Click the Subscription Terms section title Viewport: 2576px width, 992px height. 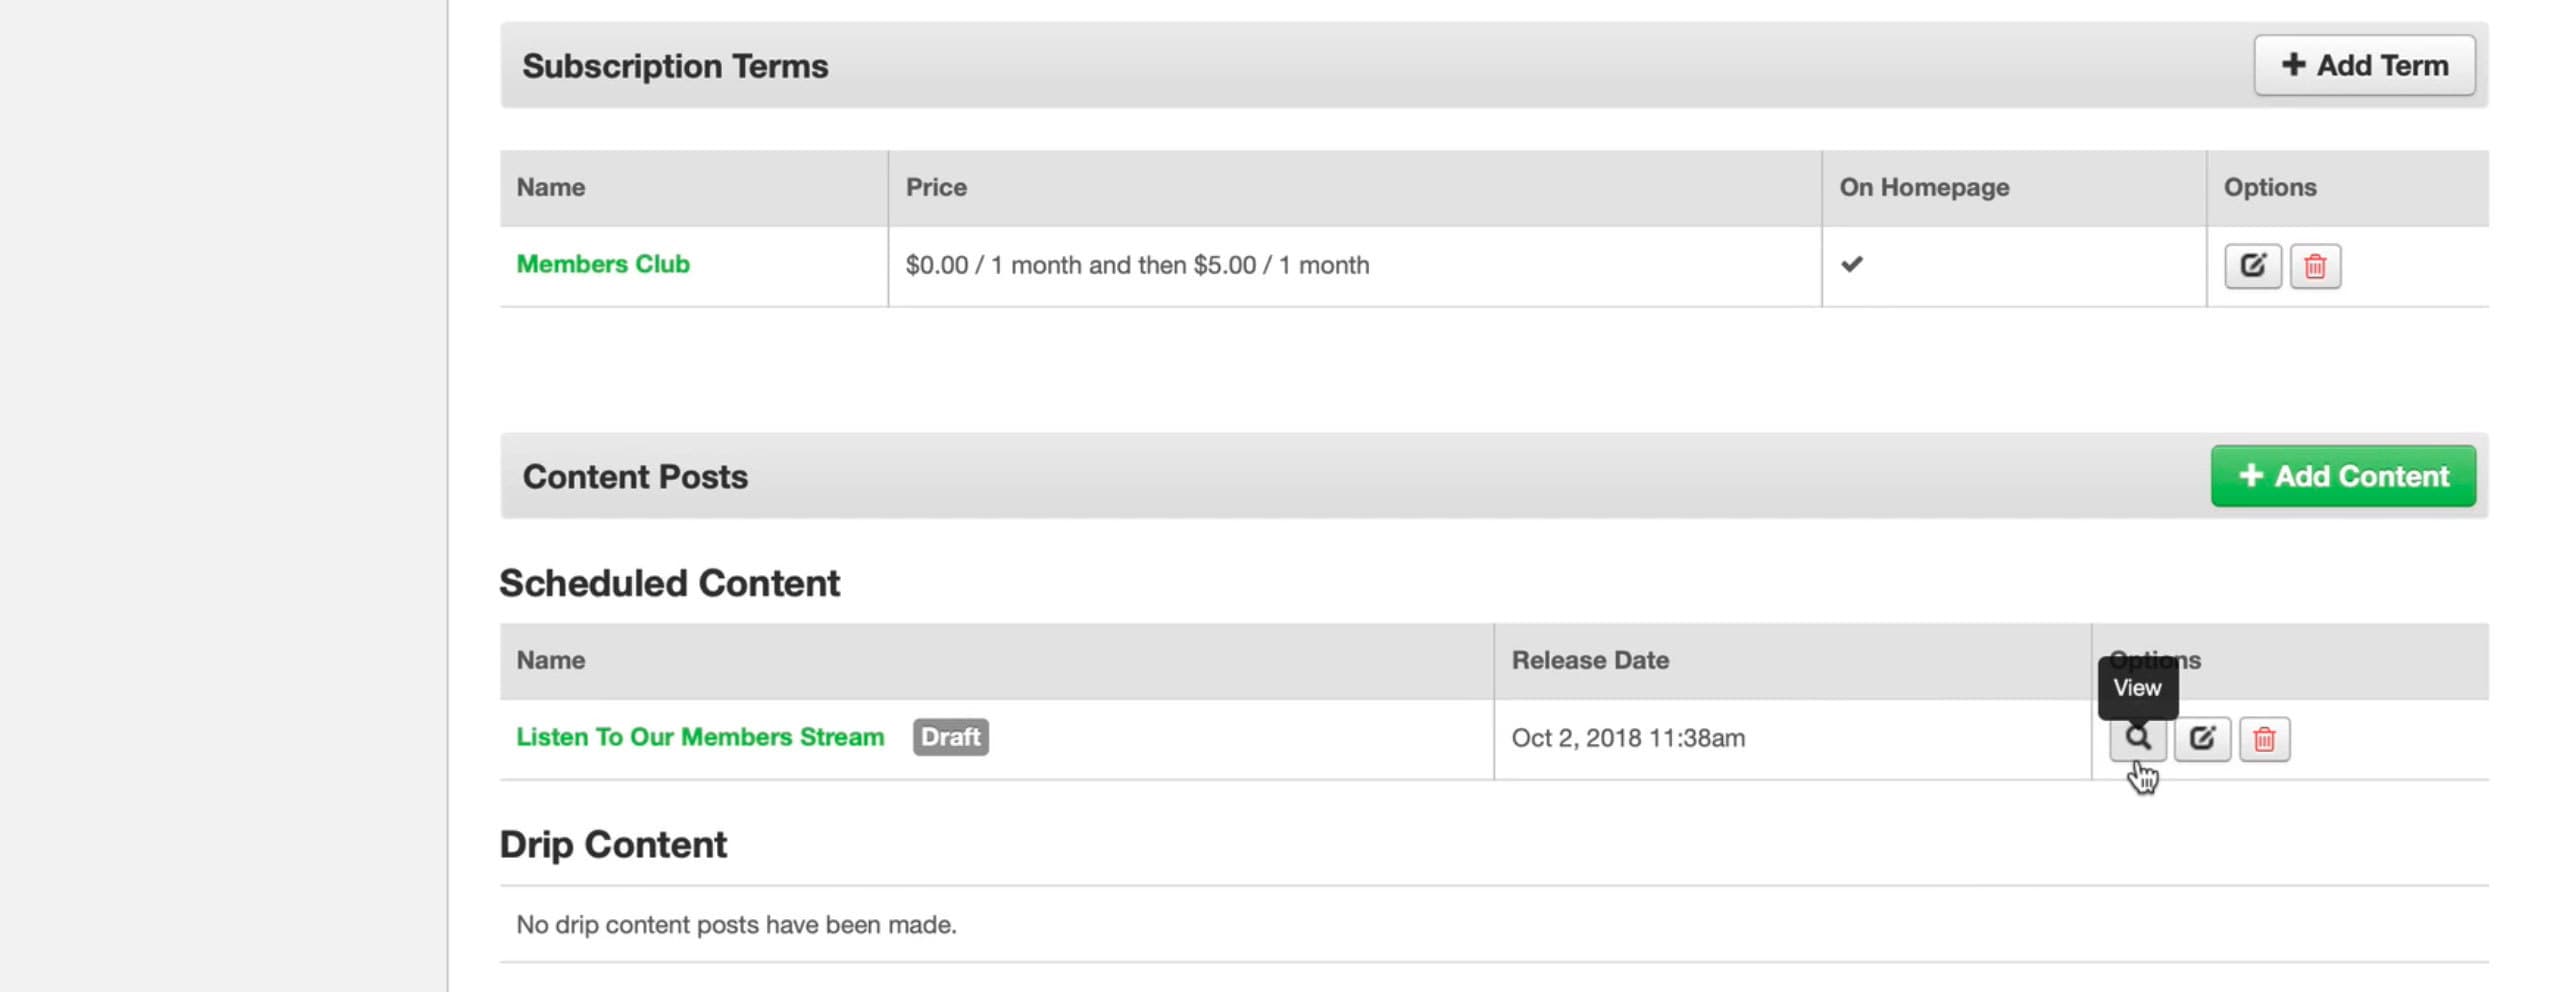[x=675, y=66]
